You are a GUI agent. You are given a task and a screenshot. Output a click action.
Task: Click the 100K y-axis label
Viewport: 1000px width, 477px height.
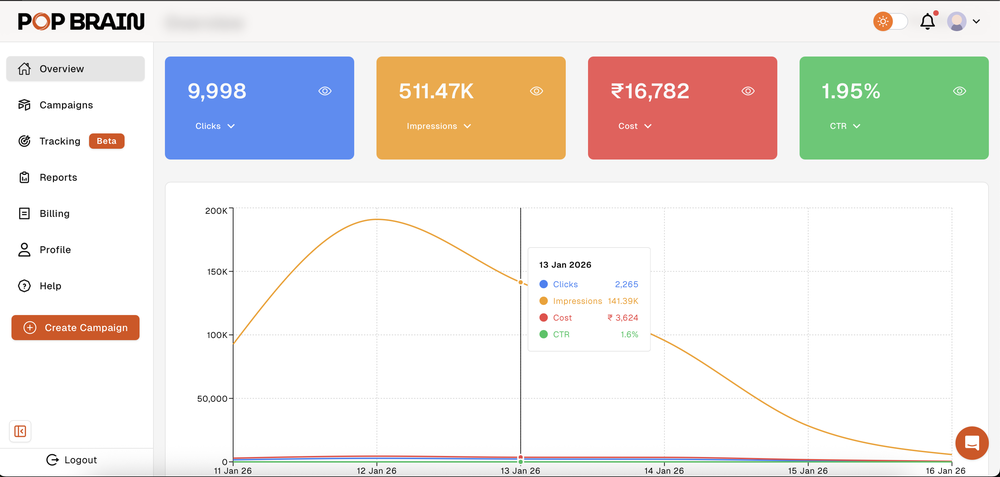tap(216, 335)
